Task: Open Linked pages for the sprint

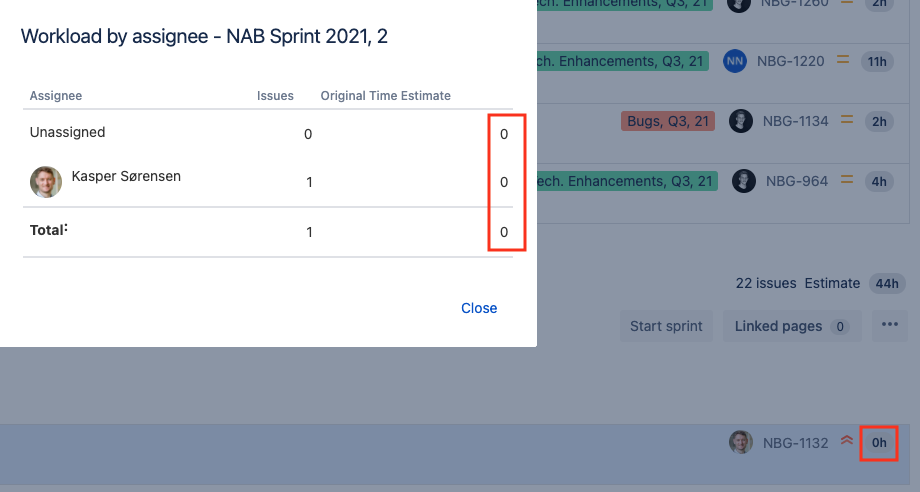Action: point(792,326)
